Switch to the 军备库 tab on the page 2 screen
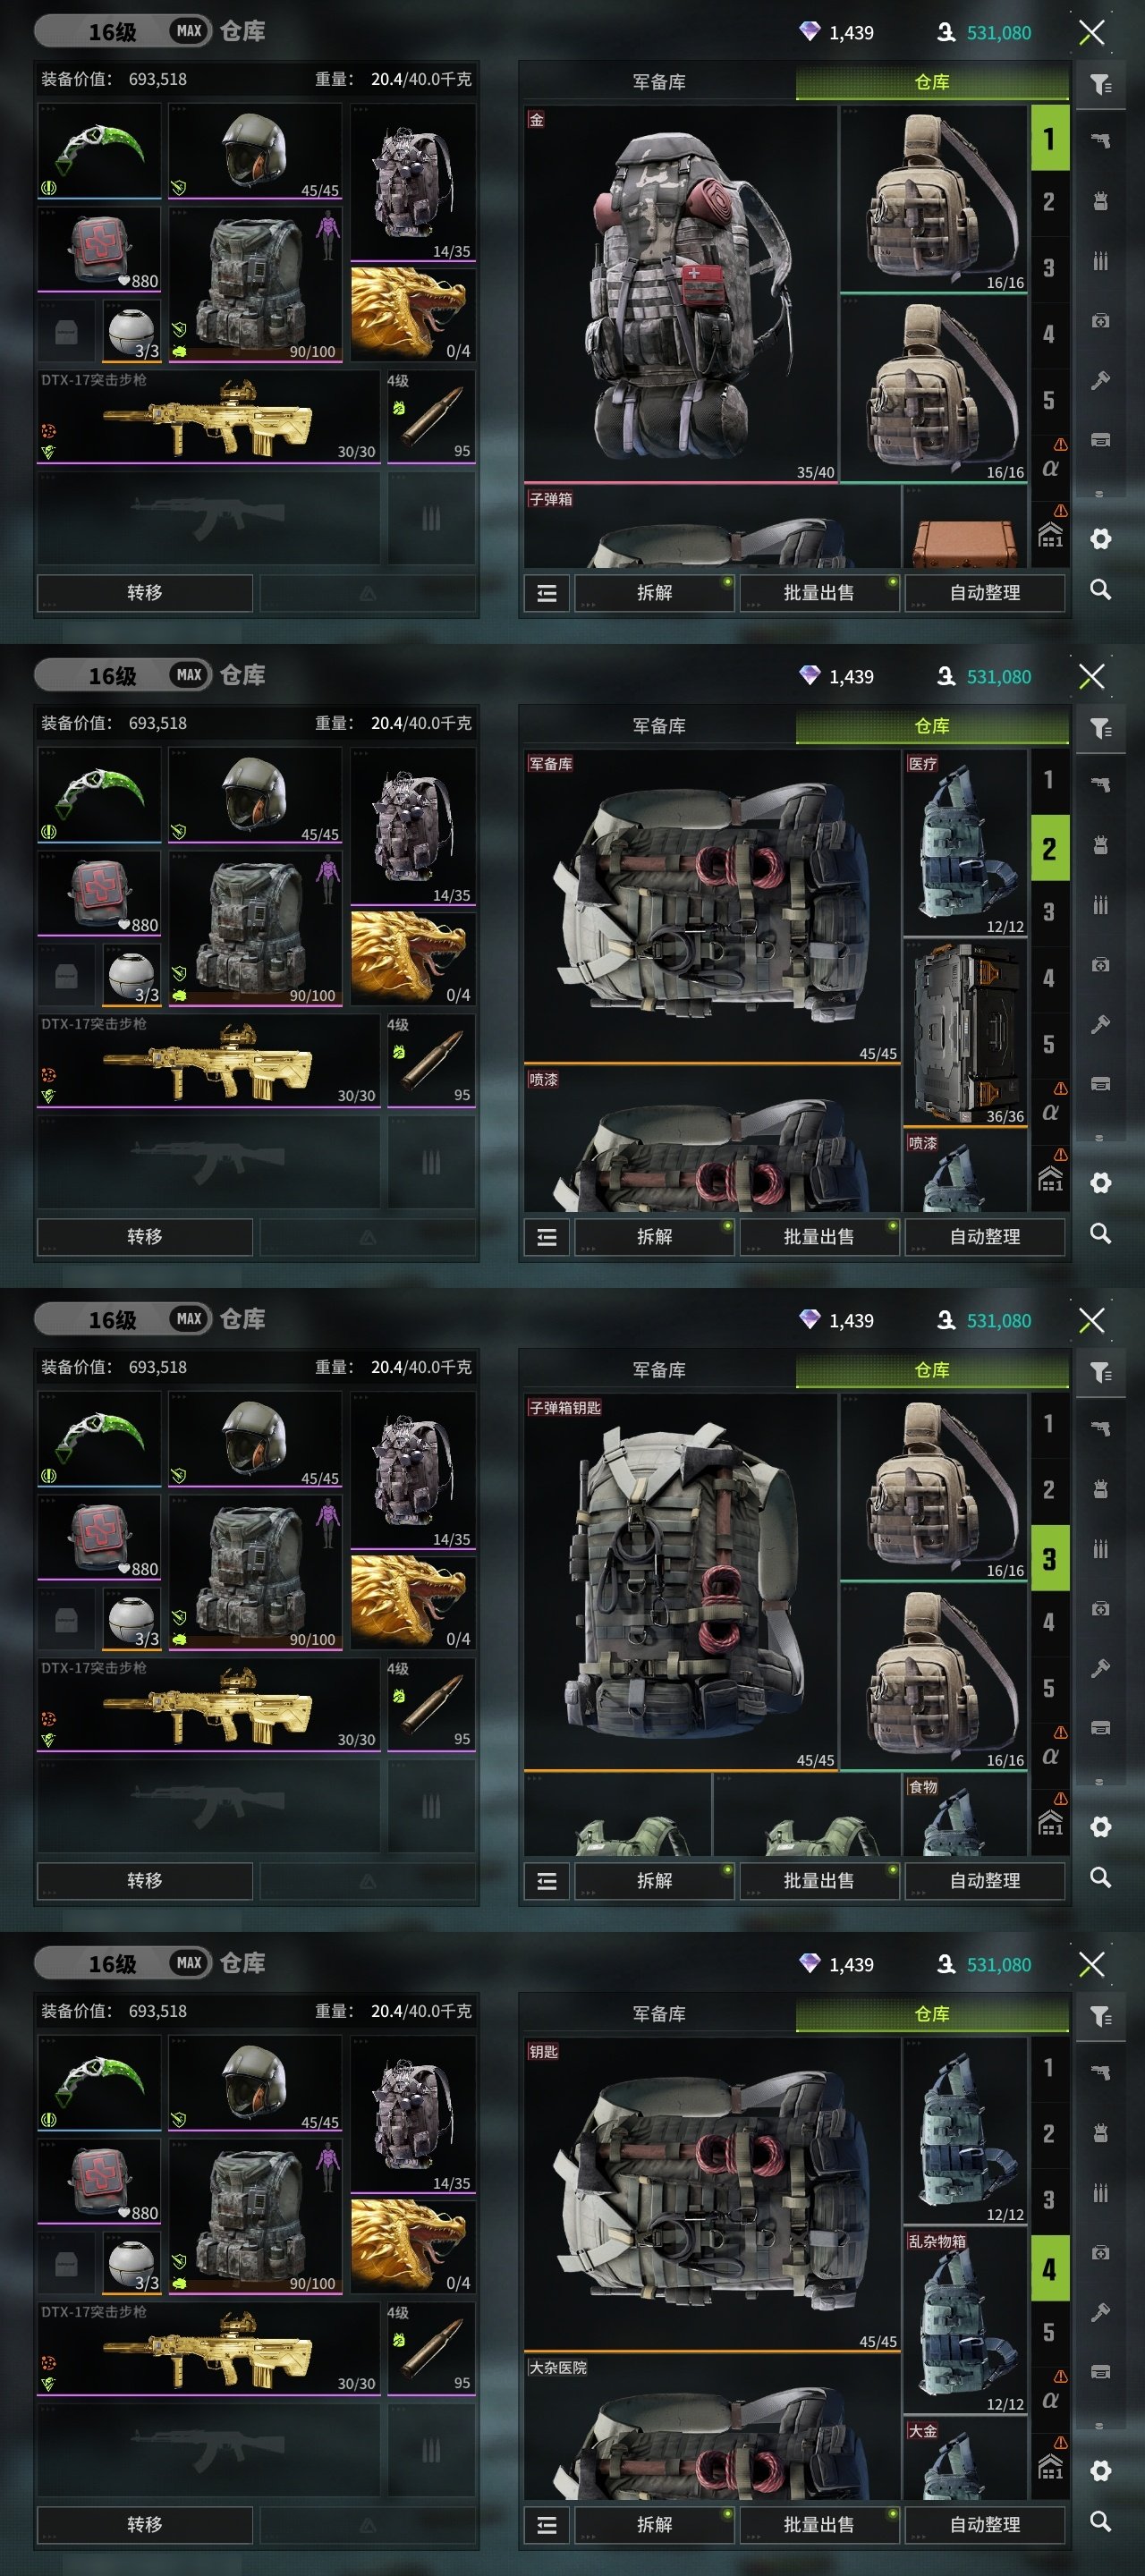 659,726
